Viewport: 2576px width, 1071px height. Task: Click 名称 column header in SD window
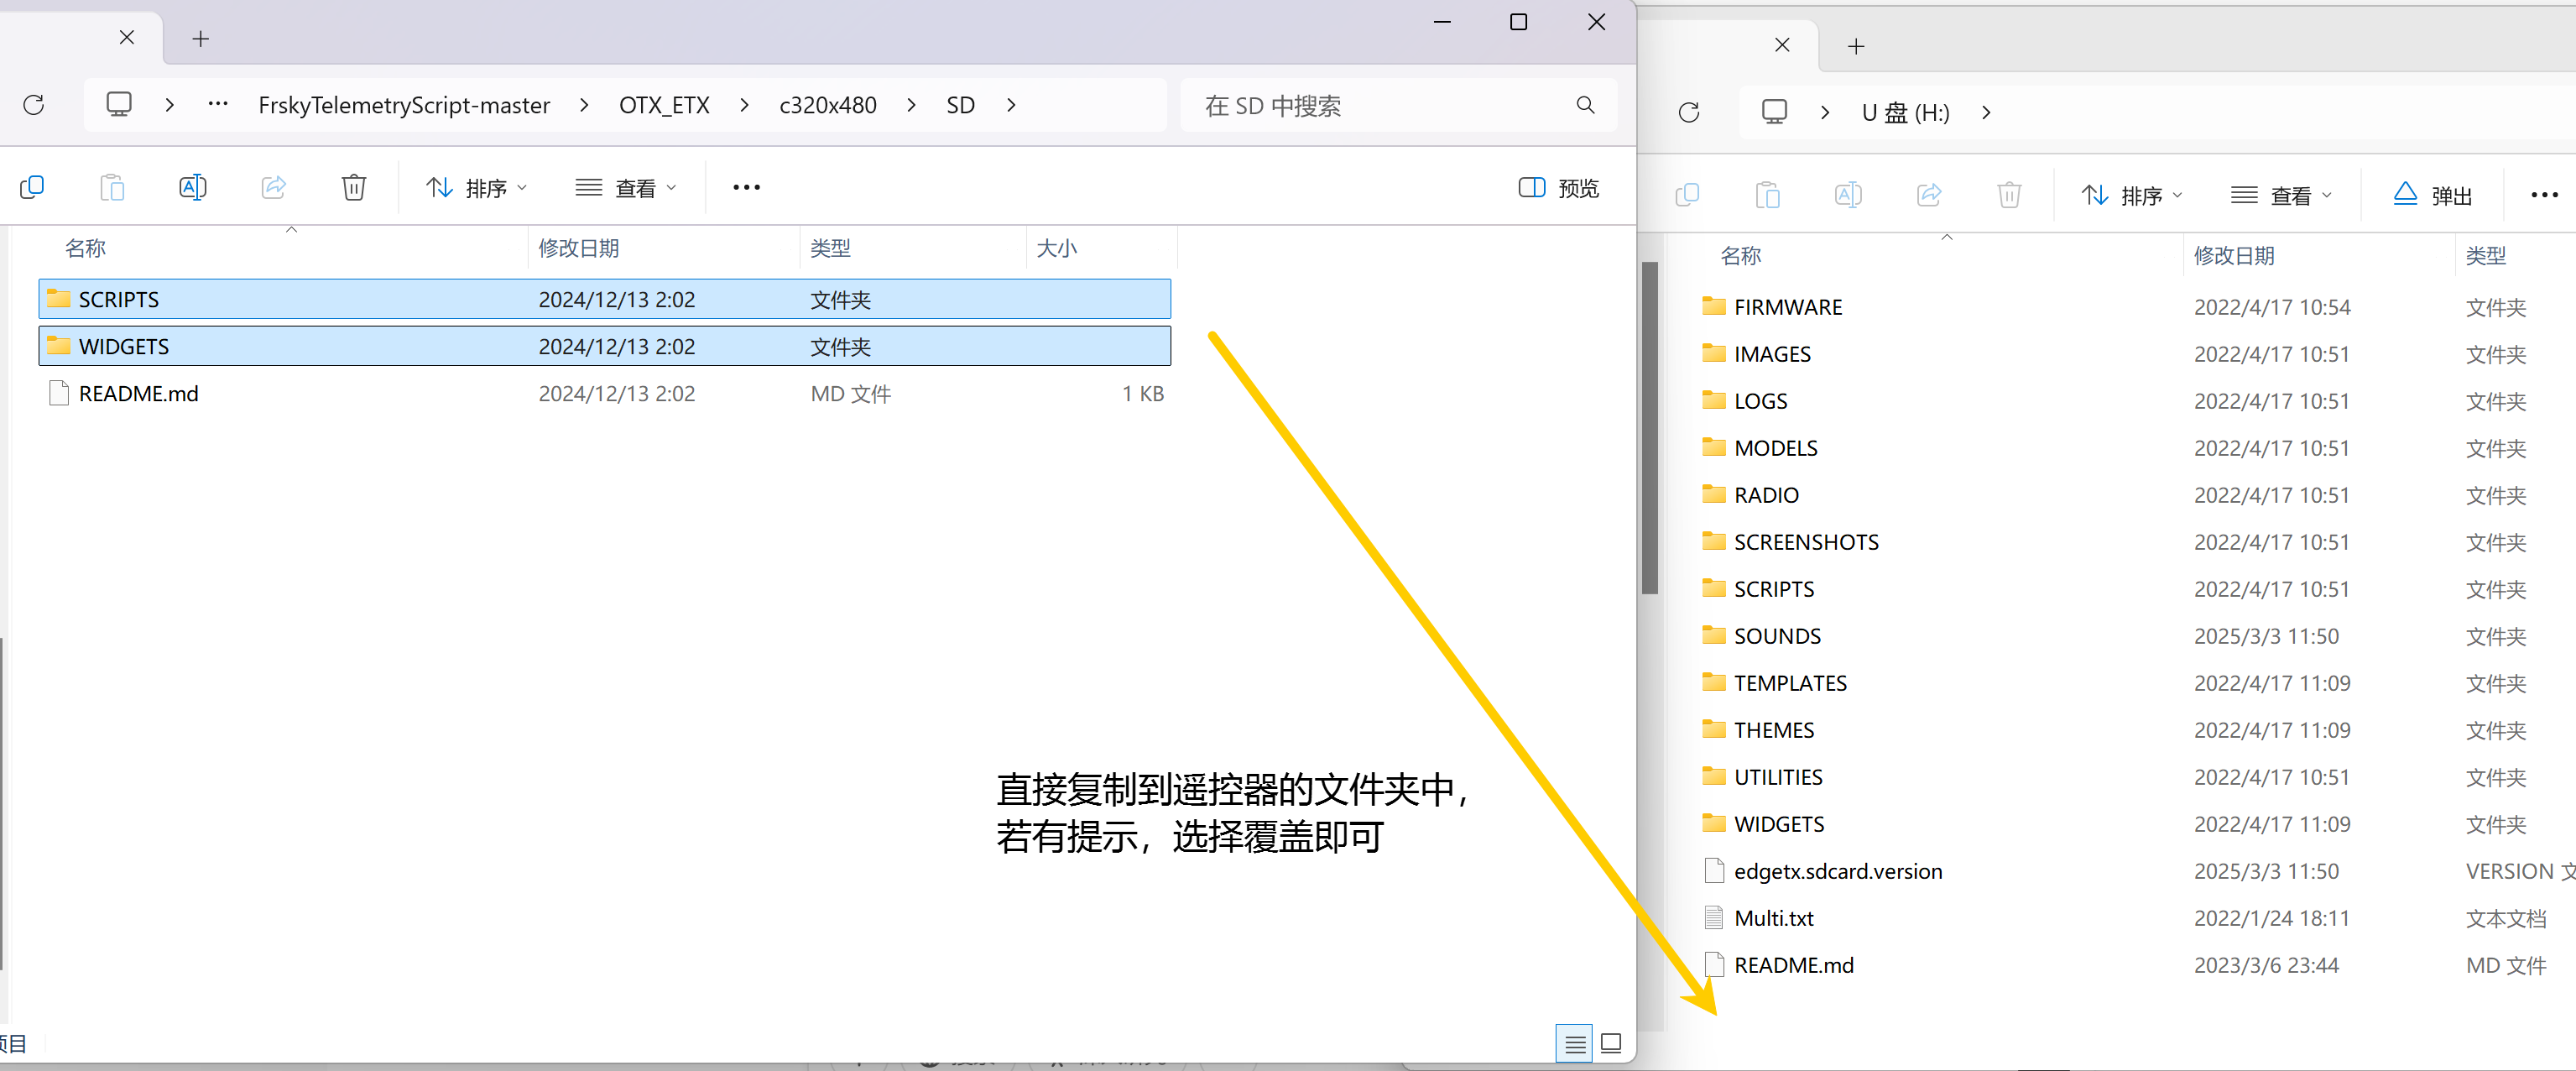[x=85, y=248]
